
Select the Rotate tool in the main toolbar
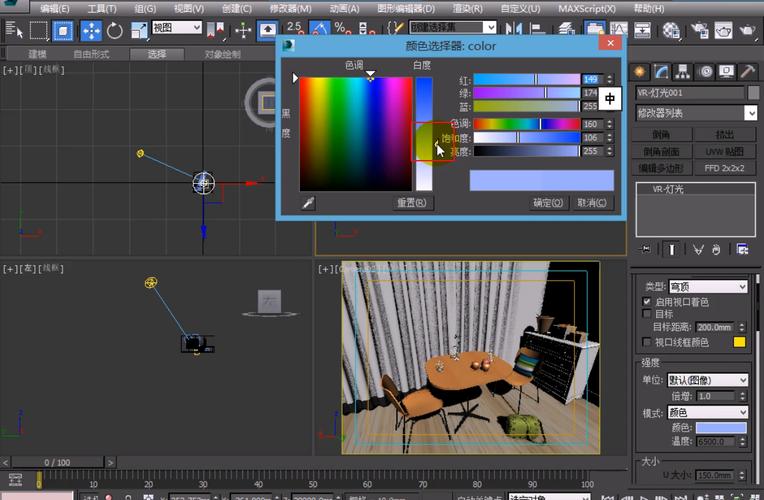(x=114, y=30)
